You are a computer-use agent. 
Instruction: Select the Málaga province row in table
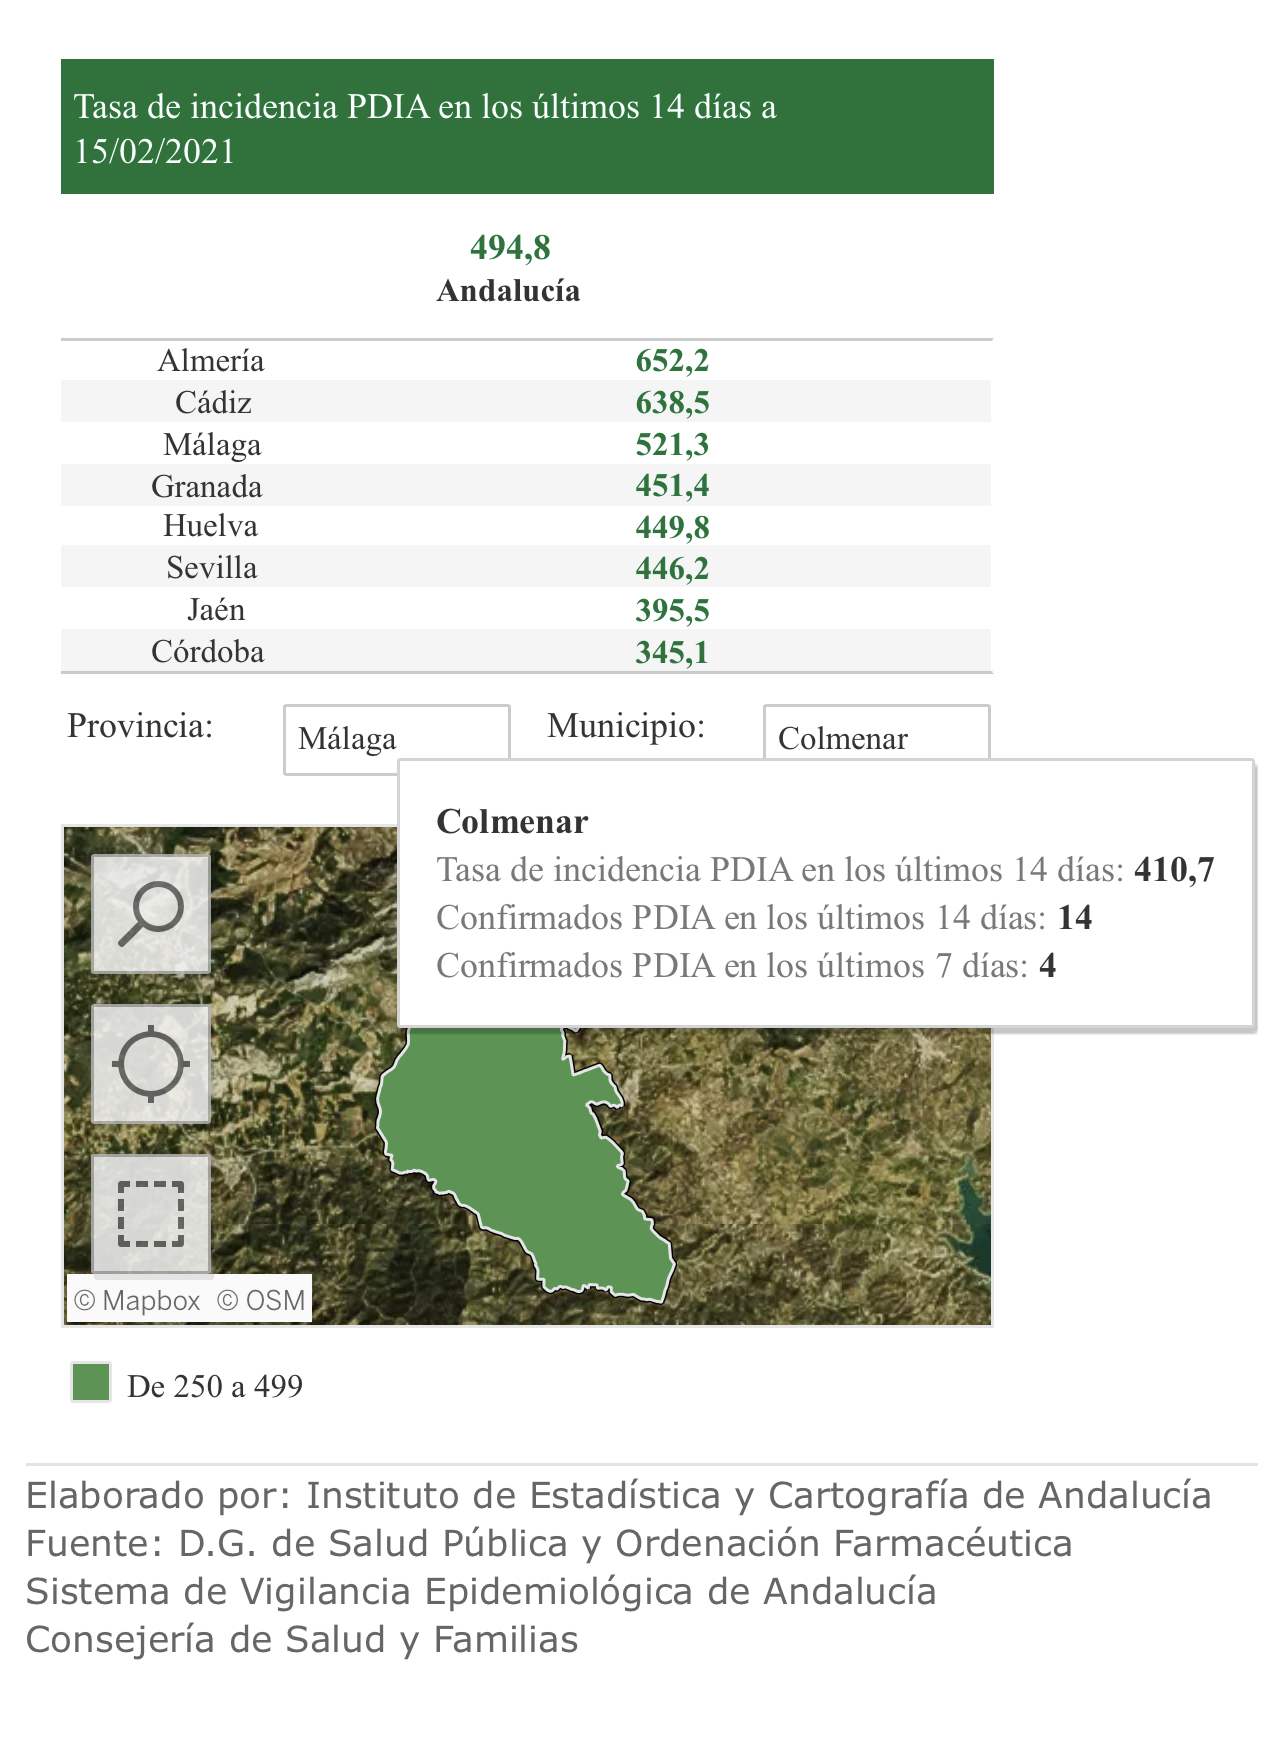(526, 444)
